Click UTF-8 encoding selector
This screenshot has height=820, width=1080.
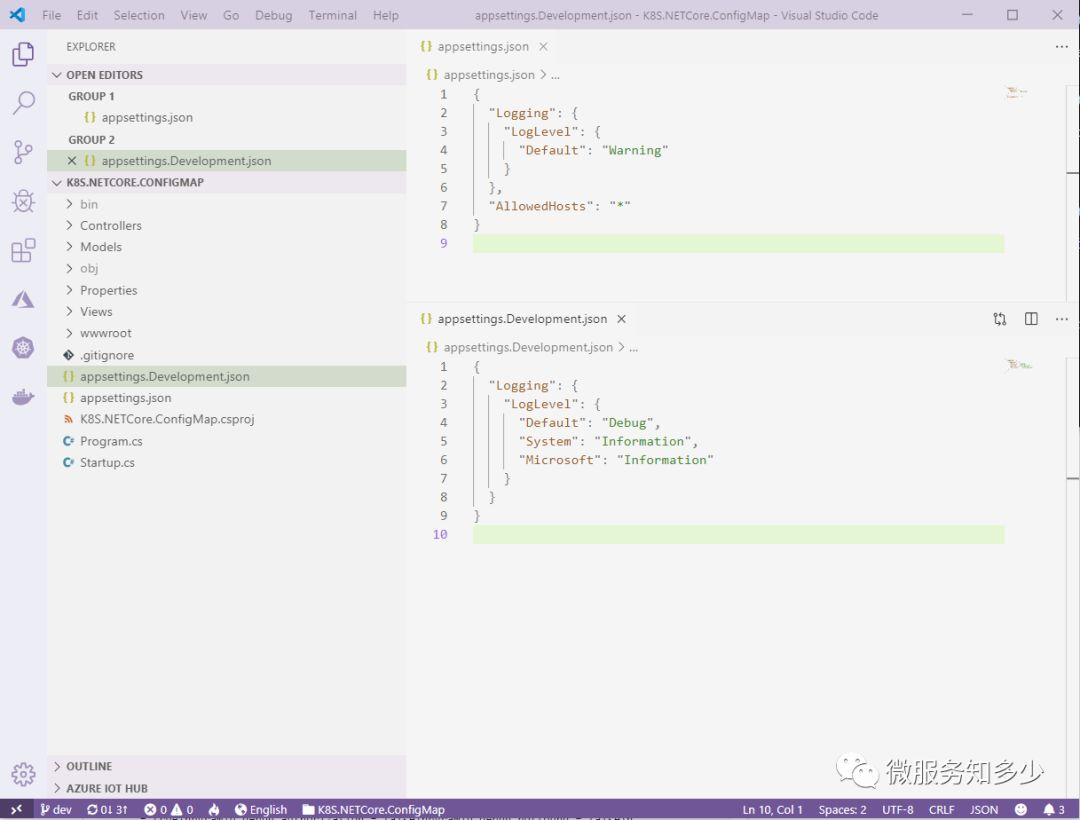coord(897,810)
